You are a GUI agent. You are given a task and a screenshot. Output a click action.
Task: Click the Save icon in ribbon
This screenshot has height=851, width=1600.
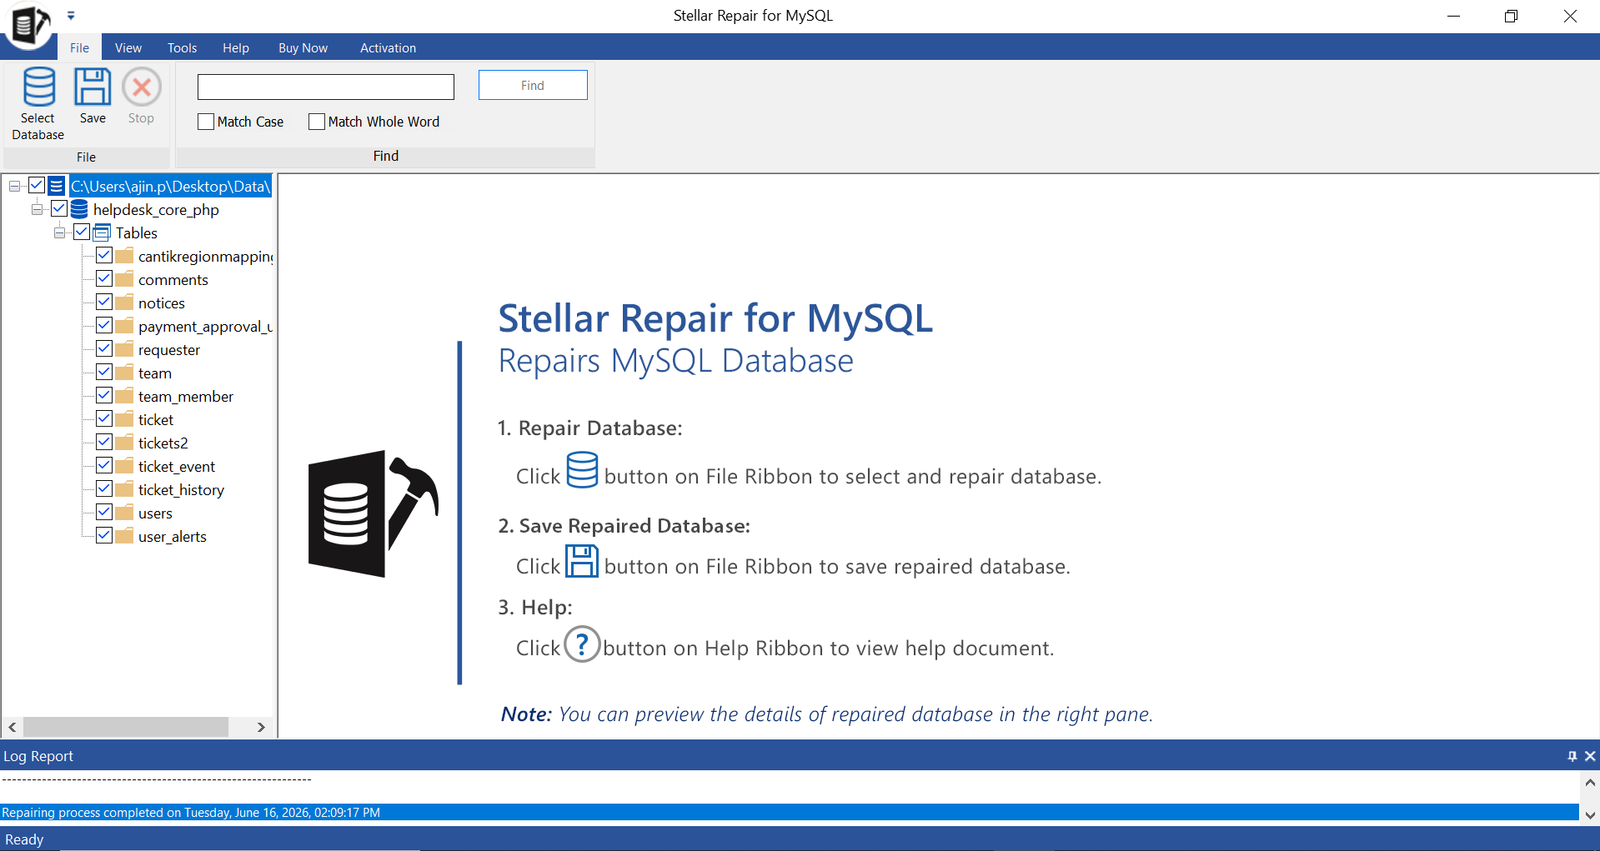93,87
